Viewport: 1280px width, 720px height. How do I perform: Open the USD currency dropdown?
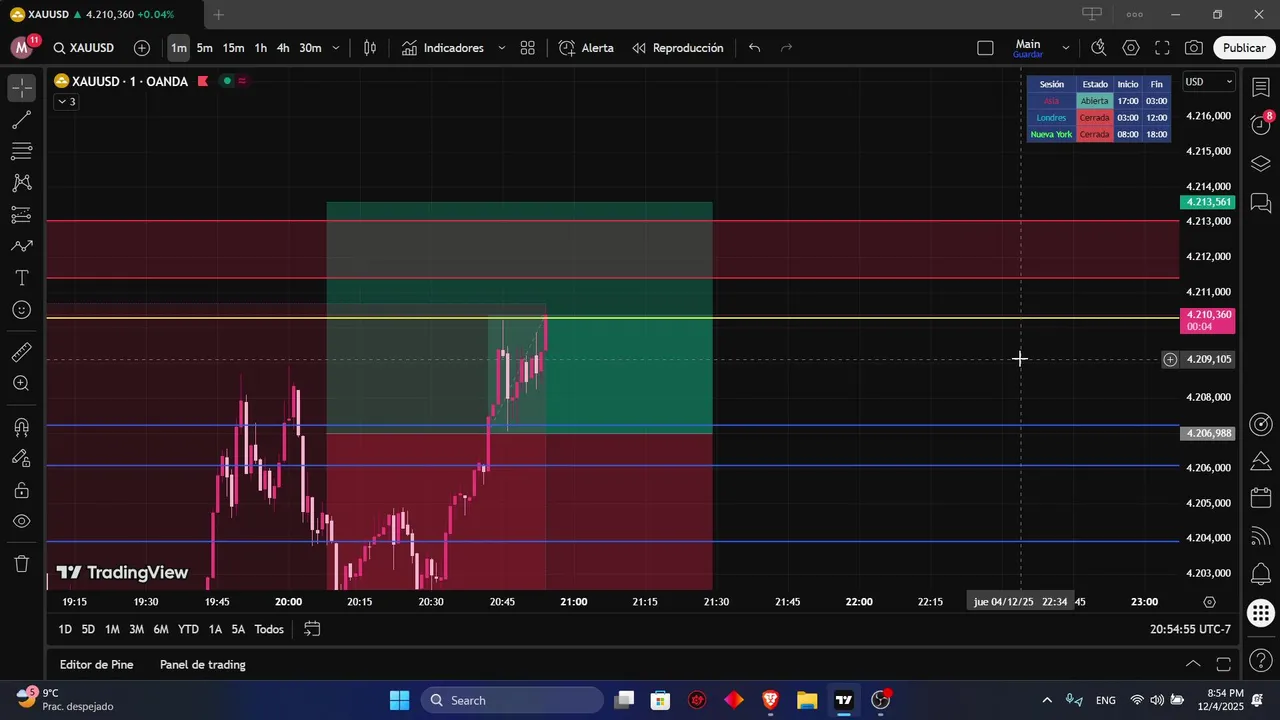(x=1209, y=82)
